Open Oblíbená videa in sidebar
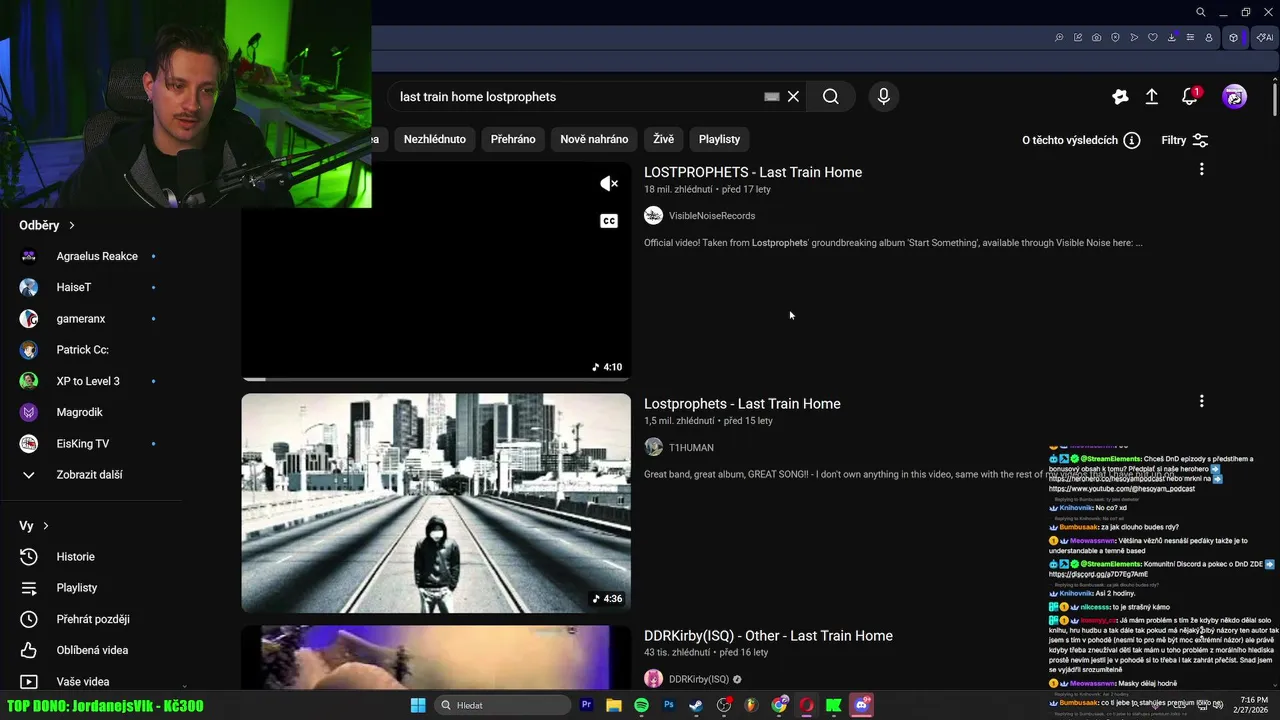Image resolution: width=1280 pixels, height=720 pixels. [x=90, y=650]
